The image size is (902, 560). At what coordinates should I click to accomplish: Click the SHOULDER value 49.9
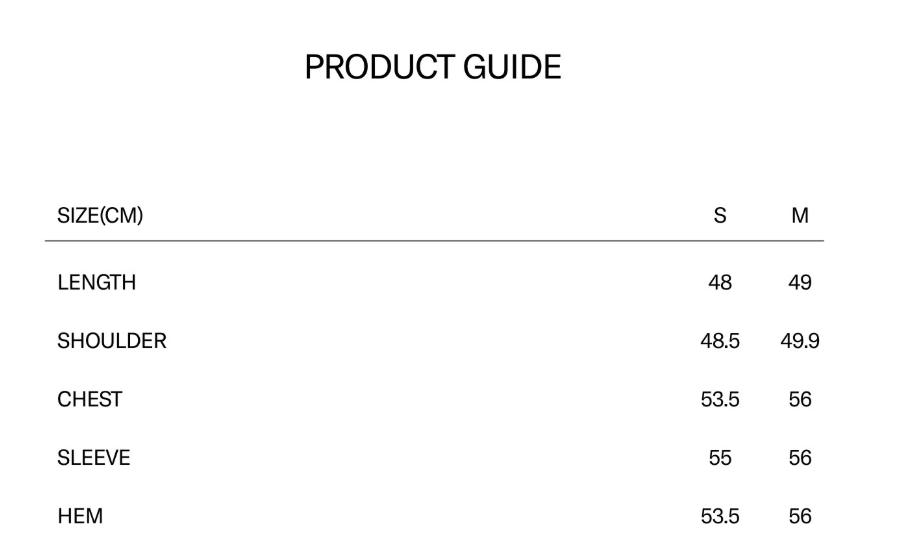click(x=800, y=341)
